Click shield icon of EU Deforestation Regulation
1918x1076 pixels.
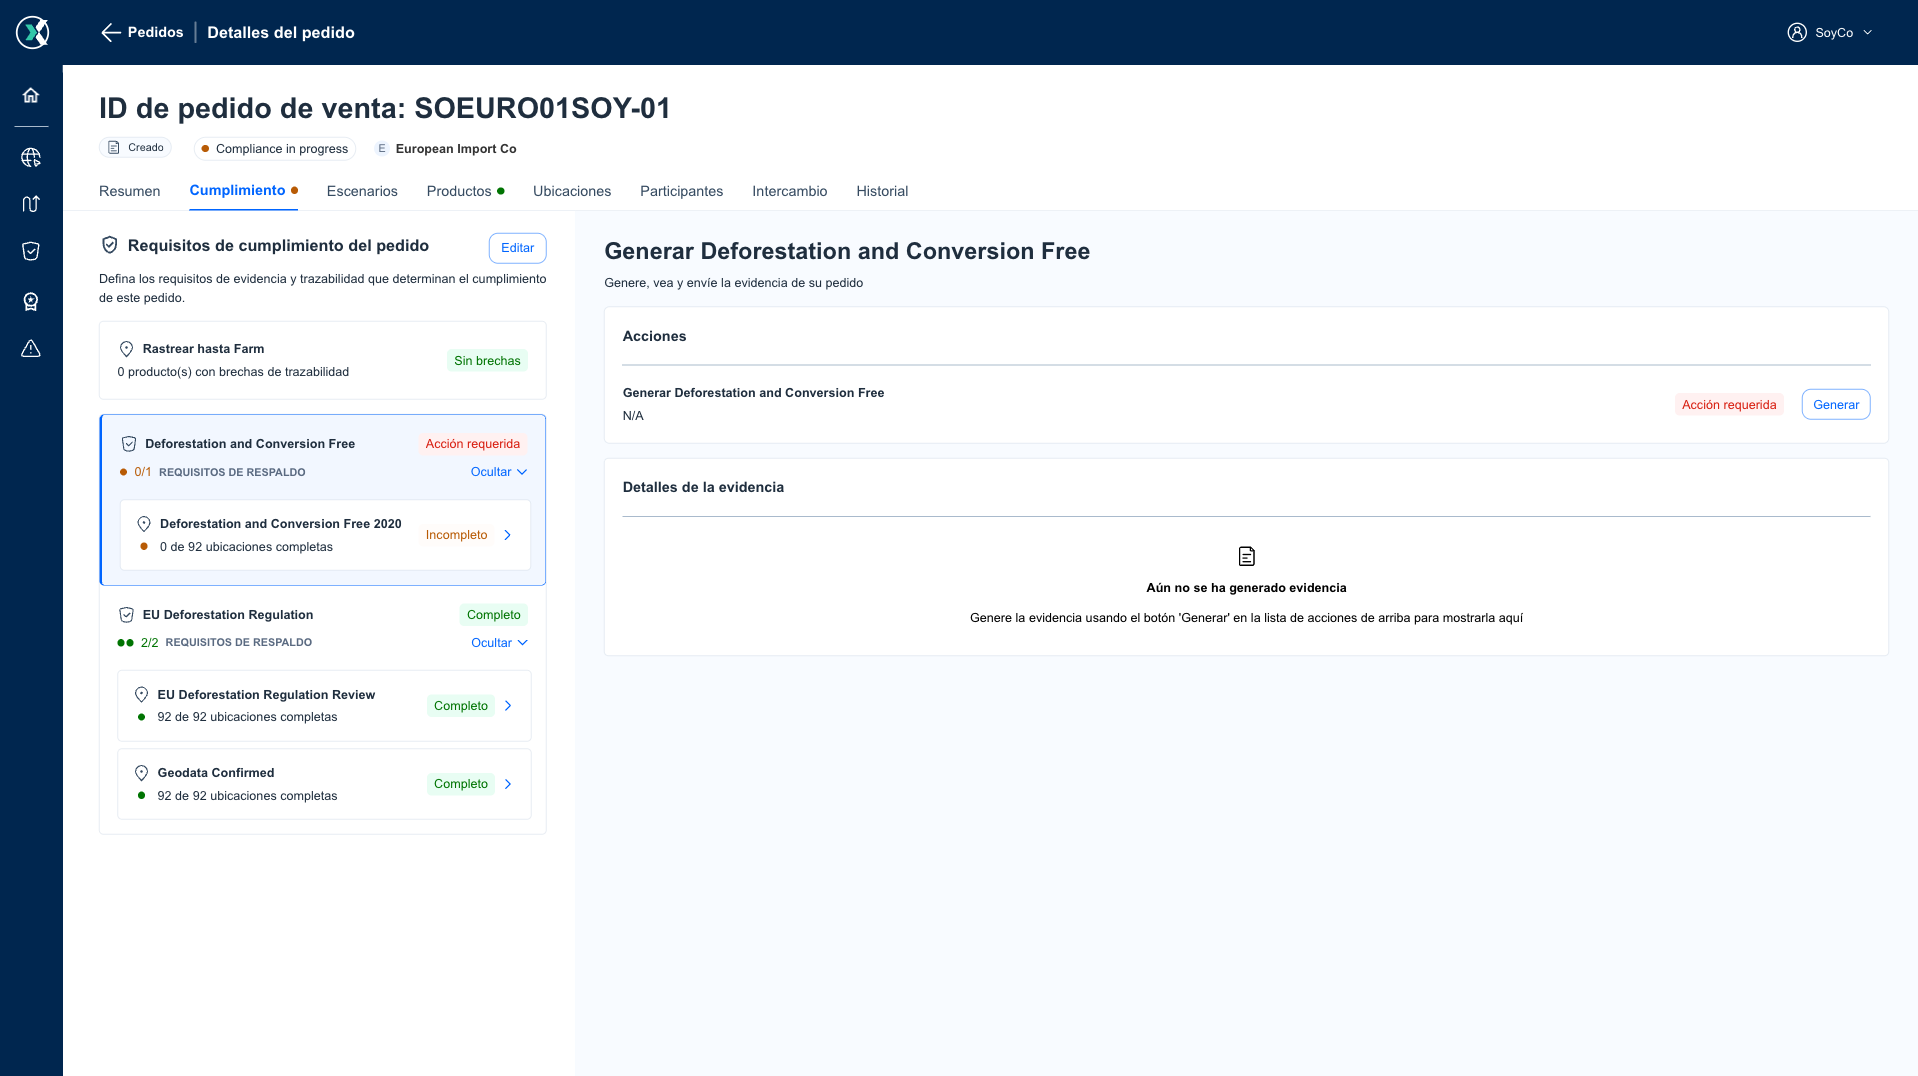(126, 615)
